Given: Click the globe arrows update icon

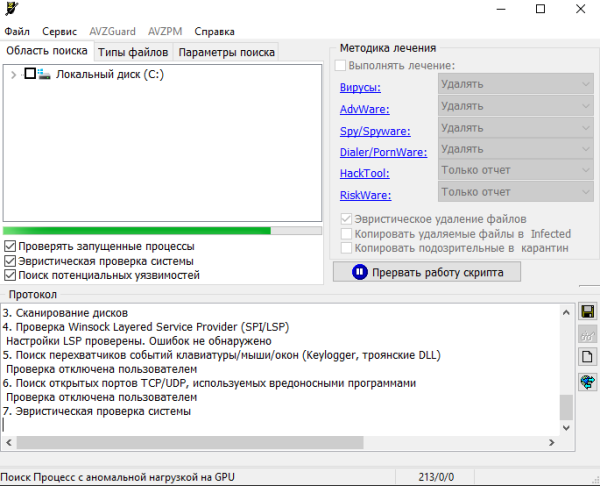Looking at the screenshot, I should coord(587,382).
